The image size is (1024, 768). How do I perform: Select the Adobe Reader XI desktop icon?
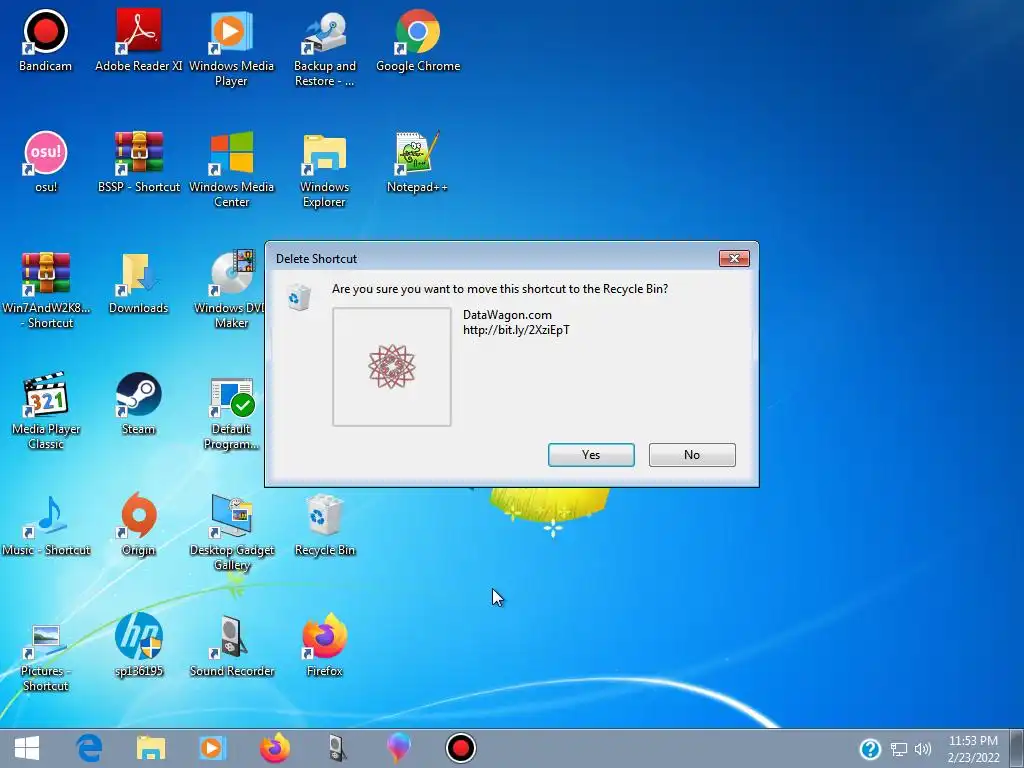[138, 41]
